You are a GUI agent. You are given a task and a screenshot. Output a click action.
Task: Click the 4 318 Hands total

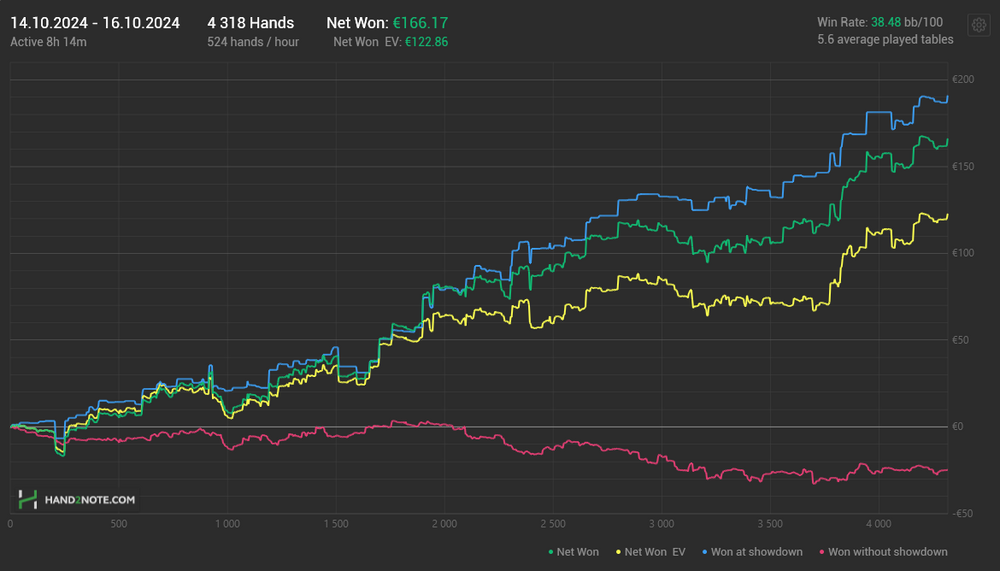click(251, 23)
